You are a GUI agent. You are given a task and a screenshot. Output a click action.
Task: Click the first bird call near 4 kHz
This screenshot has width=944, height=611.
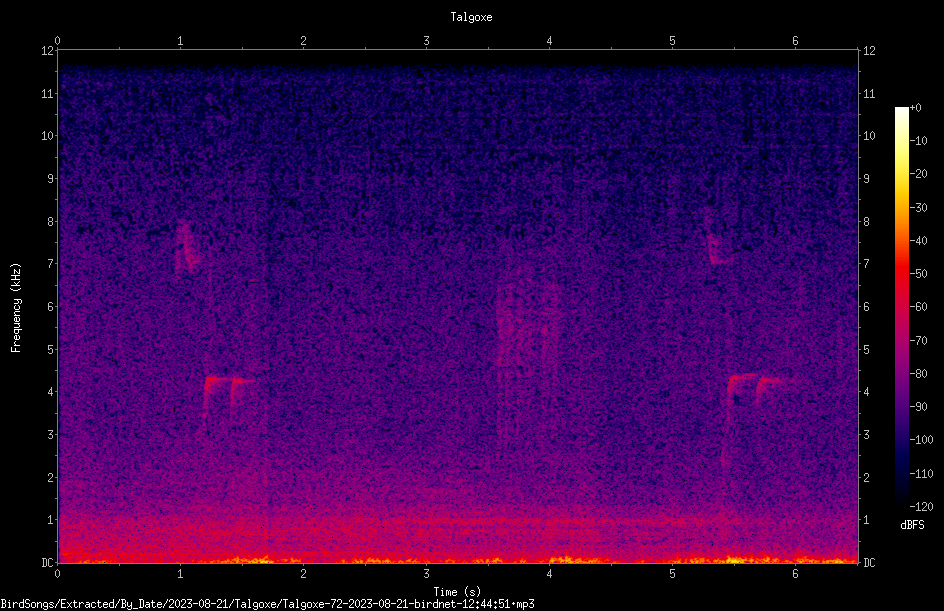[230, 402]
